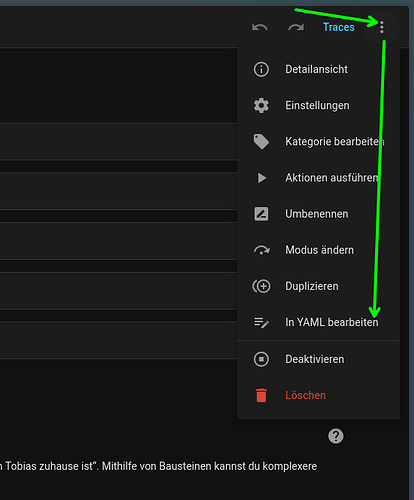The width and height of the screenshot is (414, 500).
Task: Click the tag category icon
Action: 261,142
